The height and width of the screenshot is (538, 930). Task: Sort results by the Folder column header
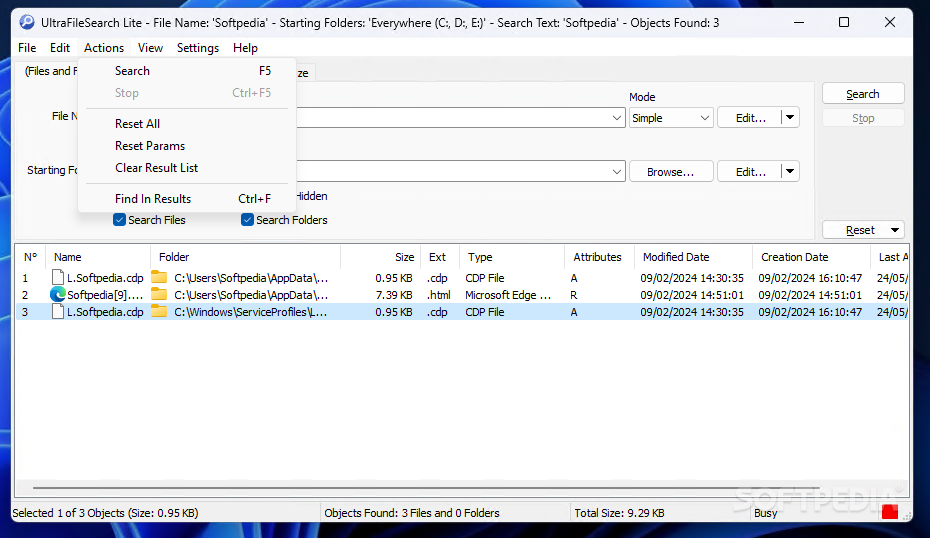[246, 257]
